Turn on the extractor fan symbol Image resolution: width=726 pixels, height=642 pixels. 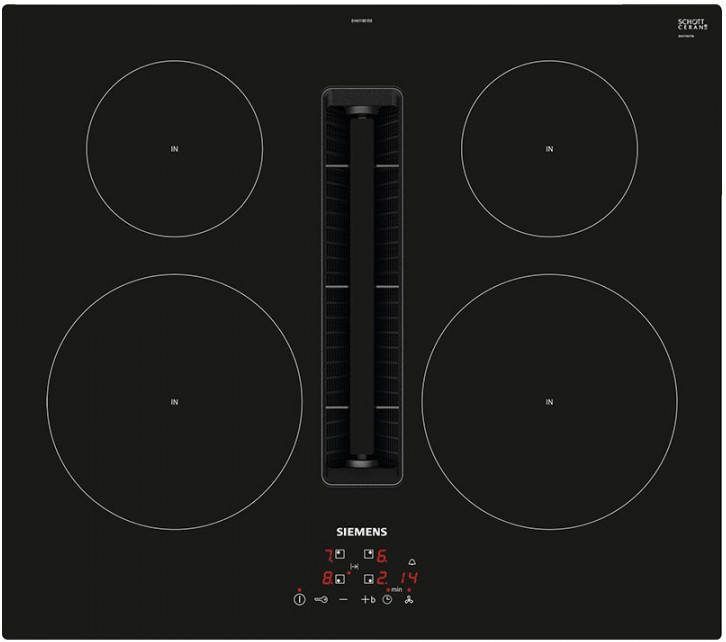click(x=409, y=600)
